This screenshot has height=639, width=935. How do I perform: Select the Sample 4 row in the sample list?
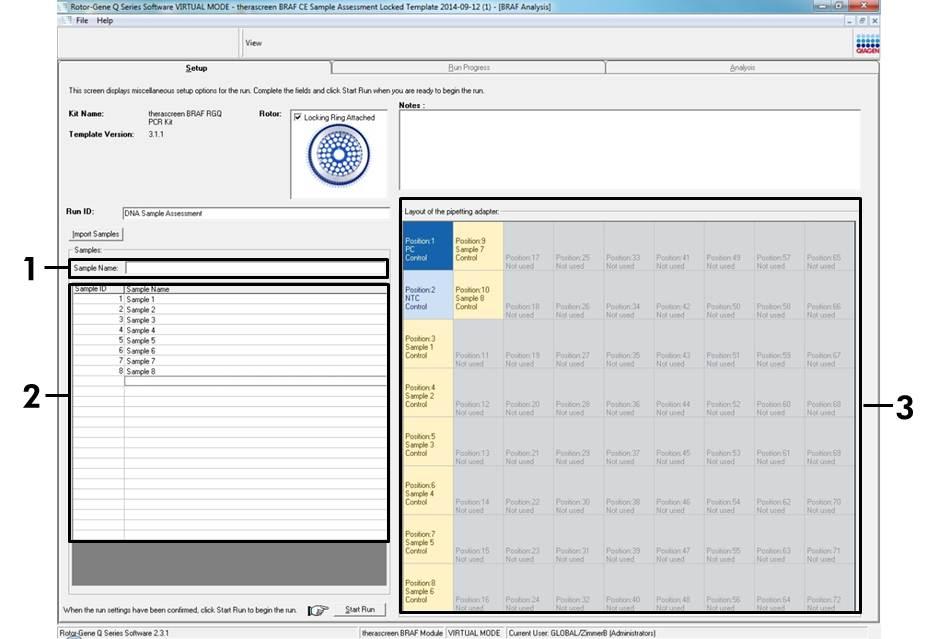click(x=230, y=330)
